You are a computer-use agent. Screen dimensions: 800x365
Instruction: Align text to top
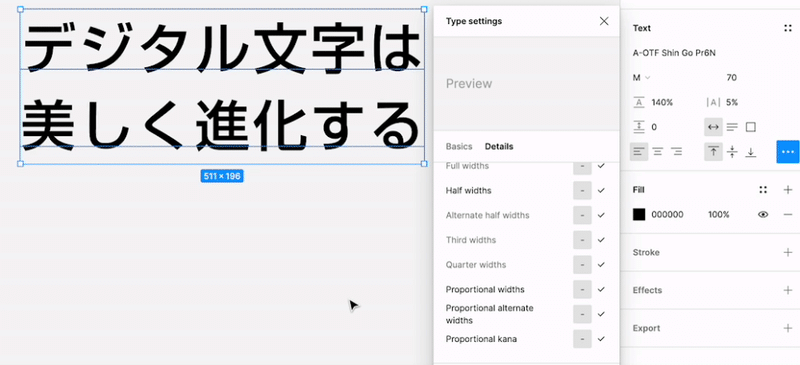(713, 152)
